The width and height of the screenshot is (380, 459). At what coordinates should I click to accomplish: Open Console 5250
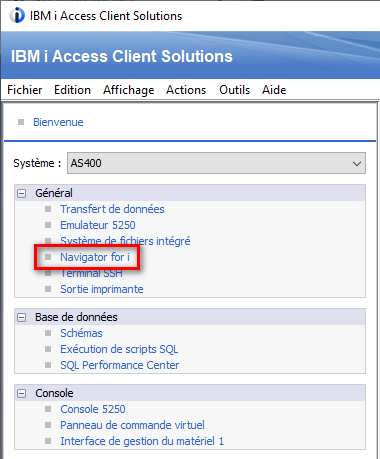[93, 409]
